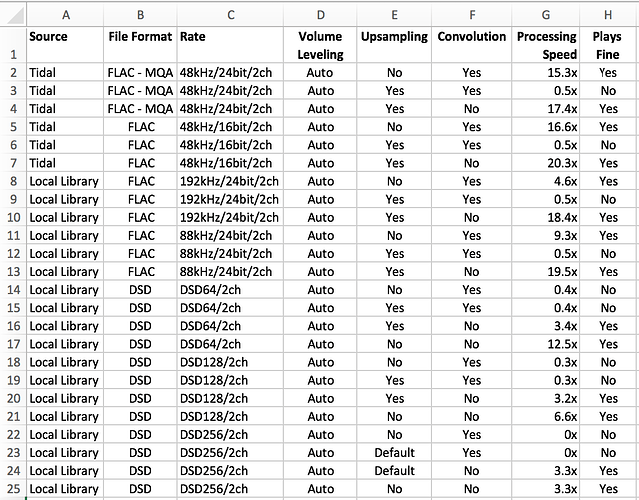Click 'Tidal' source cell in row 7
The height and width of the screenshot is (500, 639).
tap(65, 163)
